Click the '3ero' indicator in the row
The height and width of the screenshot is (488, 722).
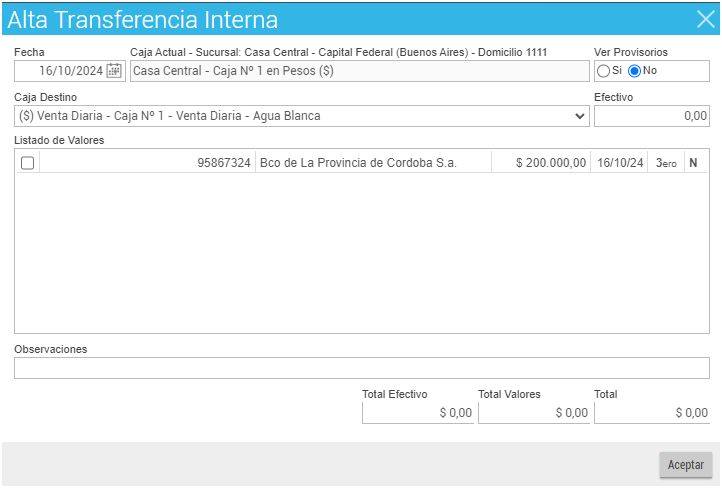[x=665, y=163]
